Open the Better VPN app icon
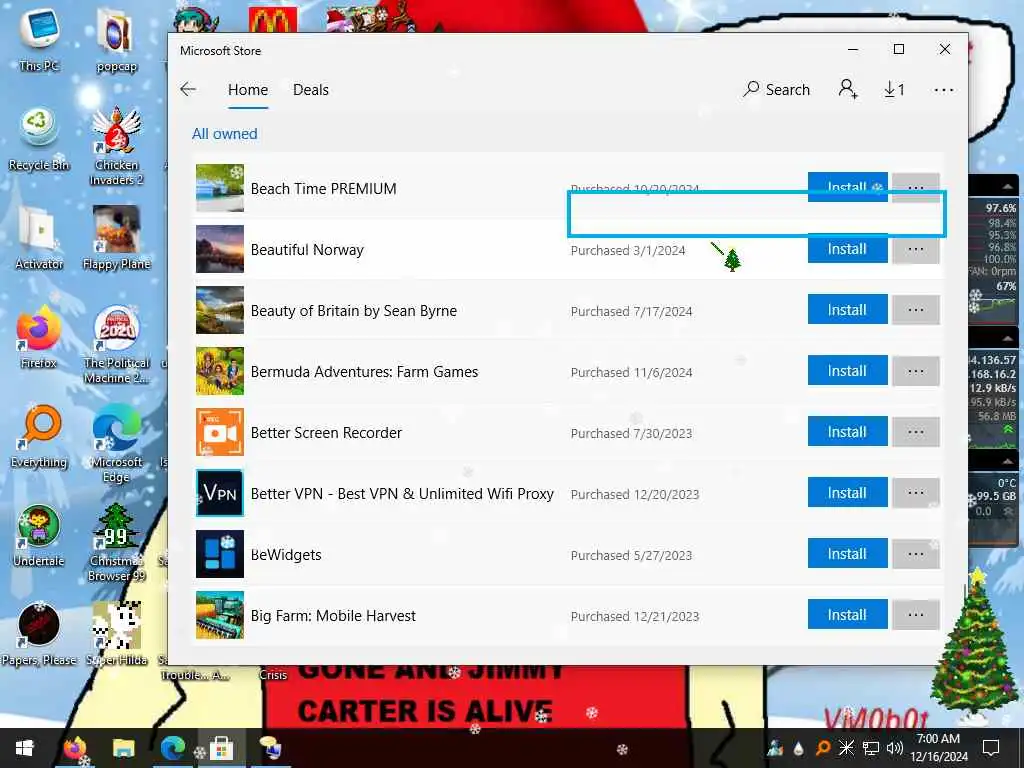 pyautogui.click(x=219, y=493)
